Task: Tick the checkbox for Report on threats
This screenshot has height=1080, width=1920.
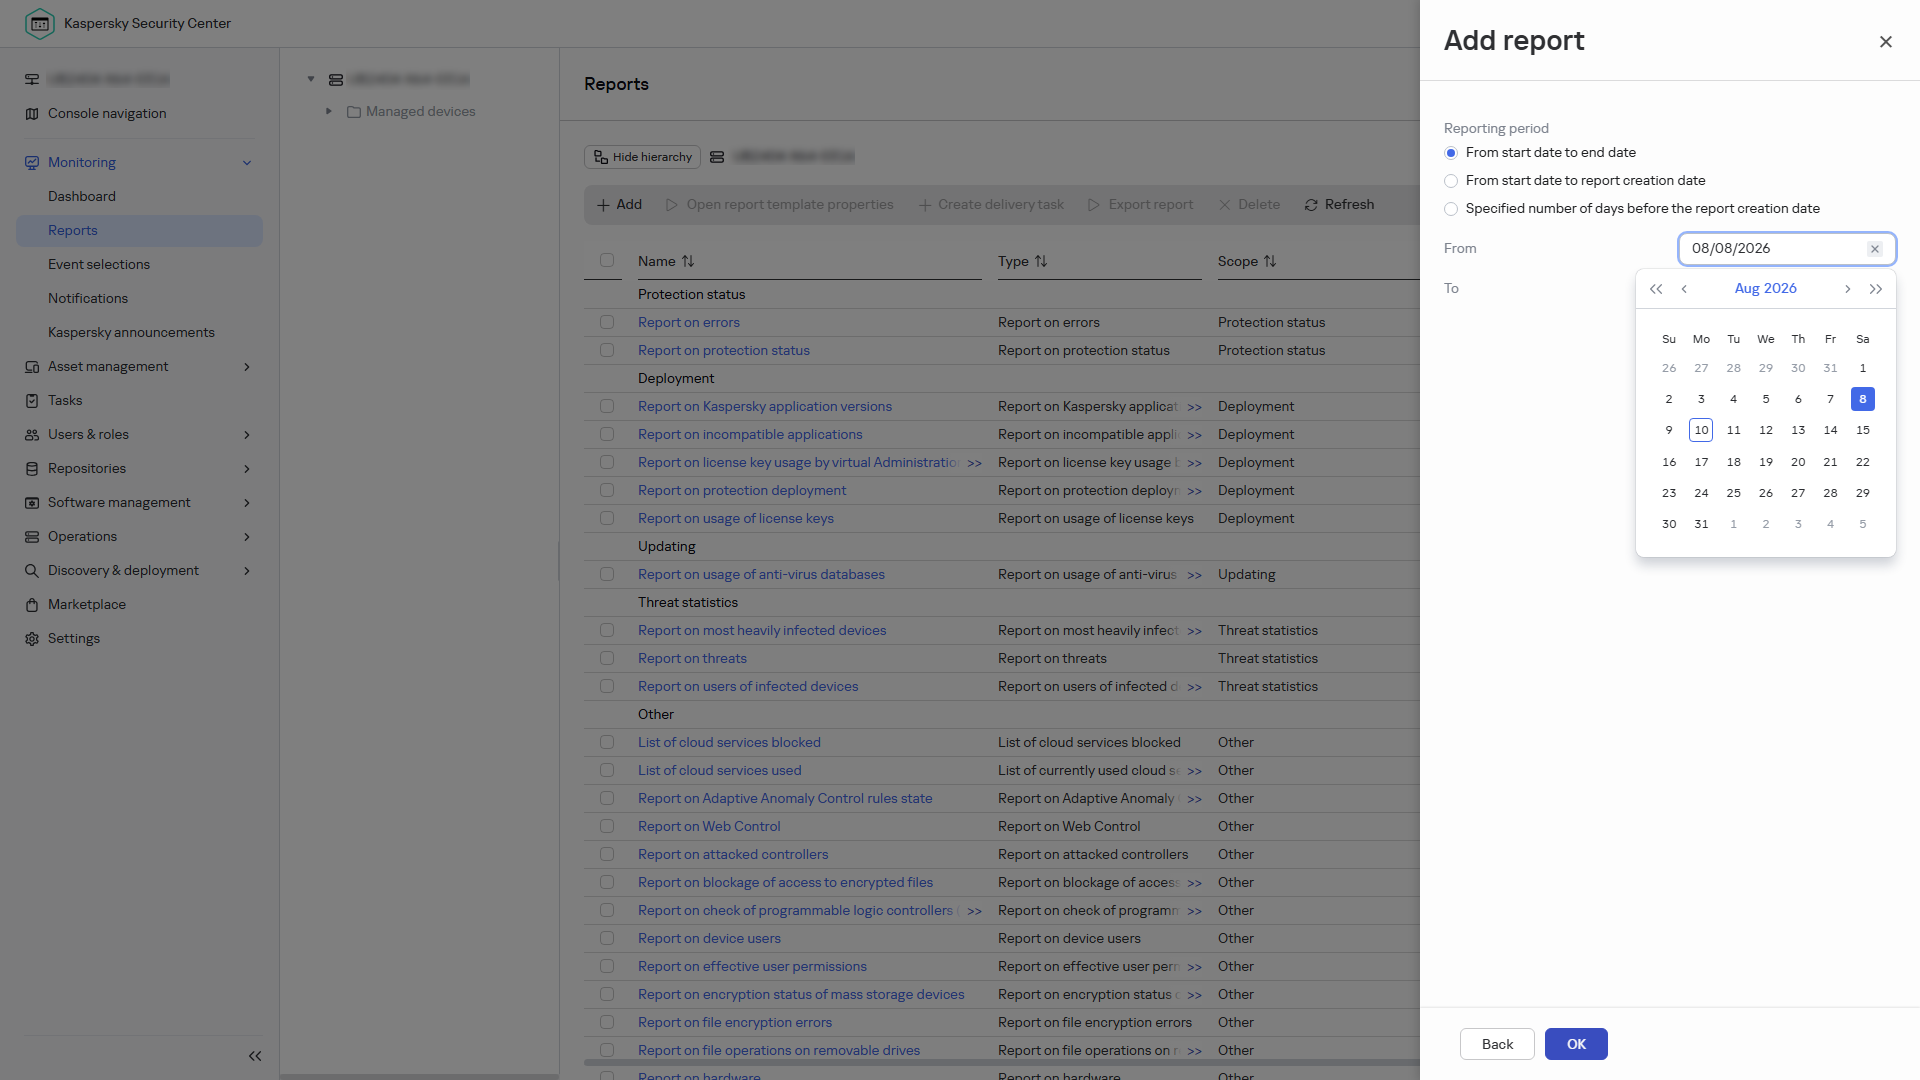Action: click(x=607, y=658)
